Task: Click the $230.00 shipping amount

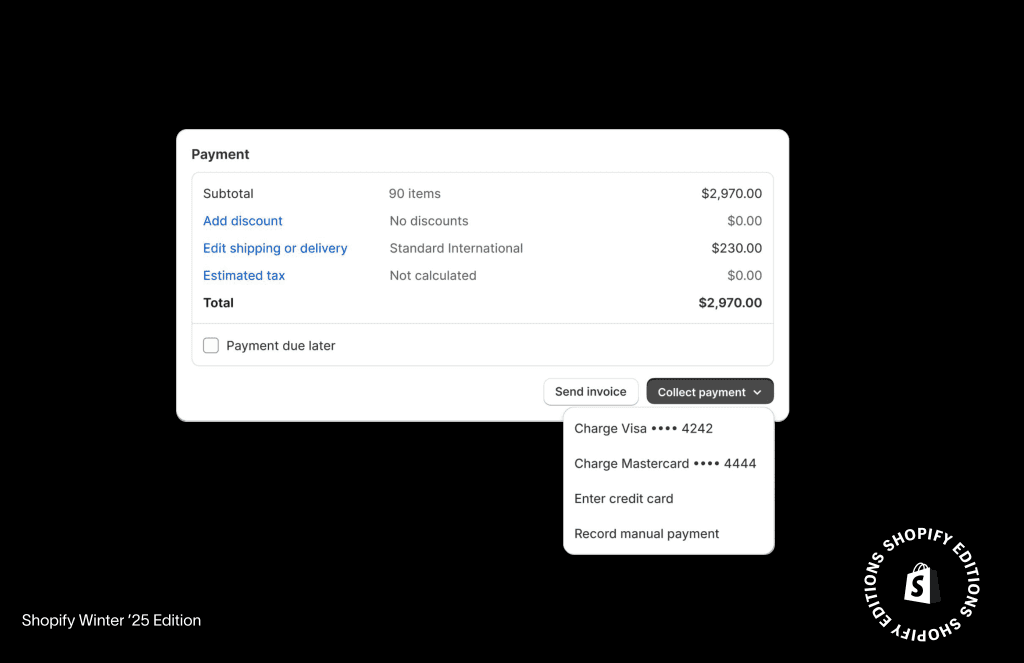Action: pyautogui.click(x=737, y=248)
